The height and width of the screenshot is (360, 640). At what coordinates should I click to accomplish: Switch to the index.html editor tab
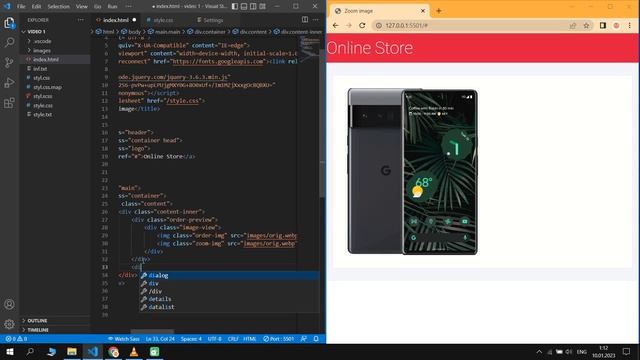coord(116,20)
